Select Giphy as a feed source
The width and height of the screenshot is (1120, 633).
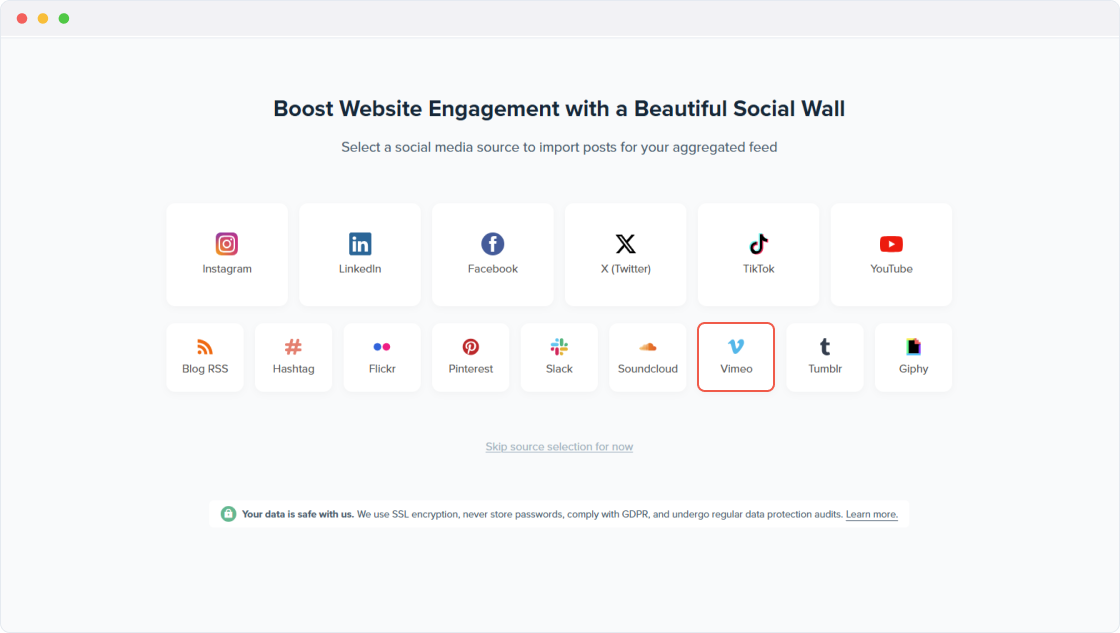(913, 357)
